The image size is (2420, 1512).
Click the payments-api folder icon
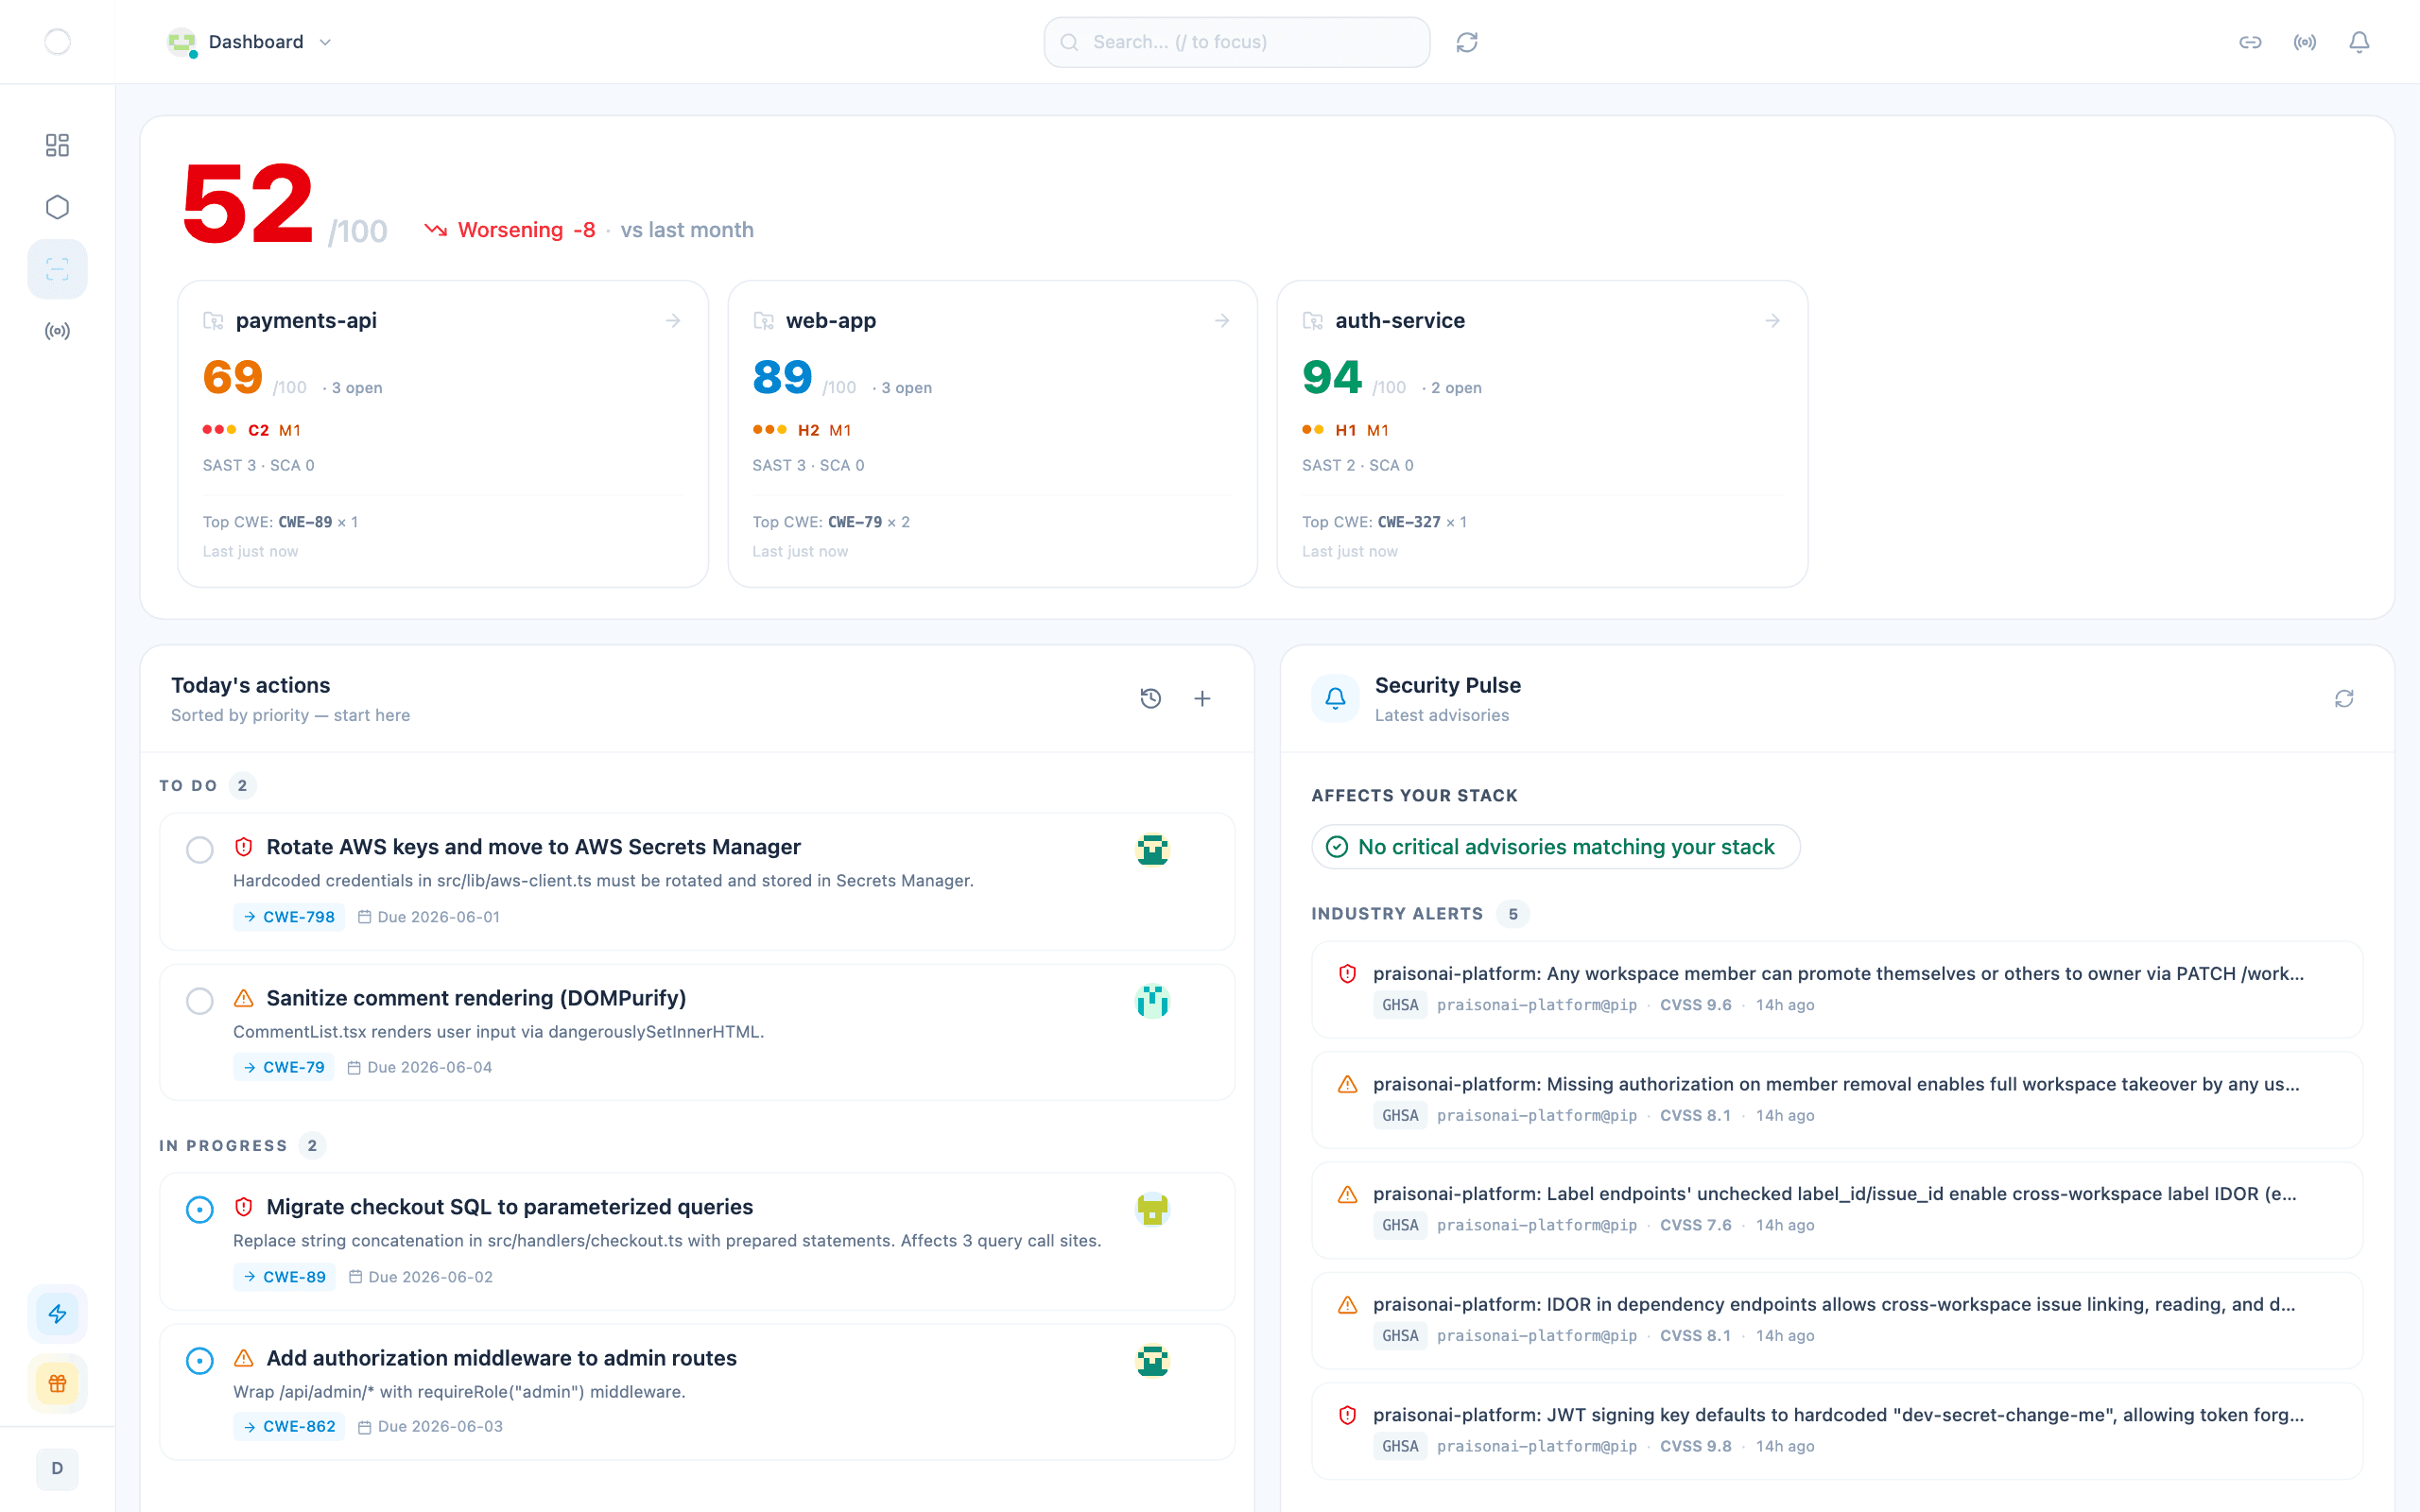(213, 321)
